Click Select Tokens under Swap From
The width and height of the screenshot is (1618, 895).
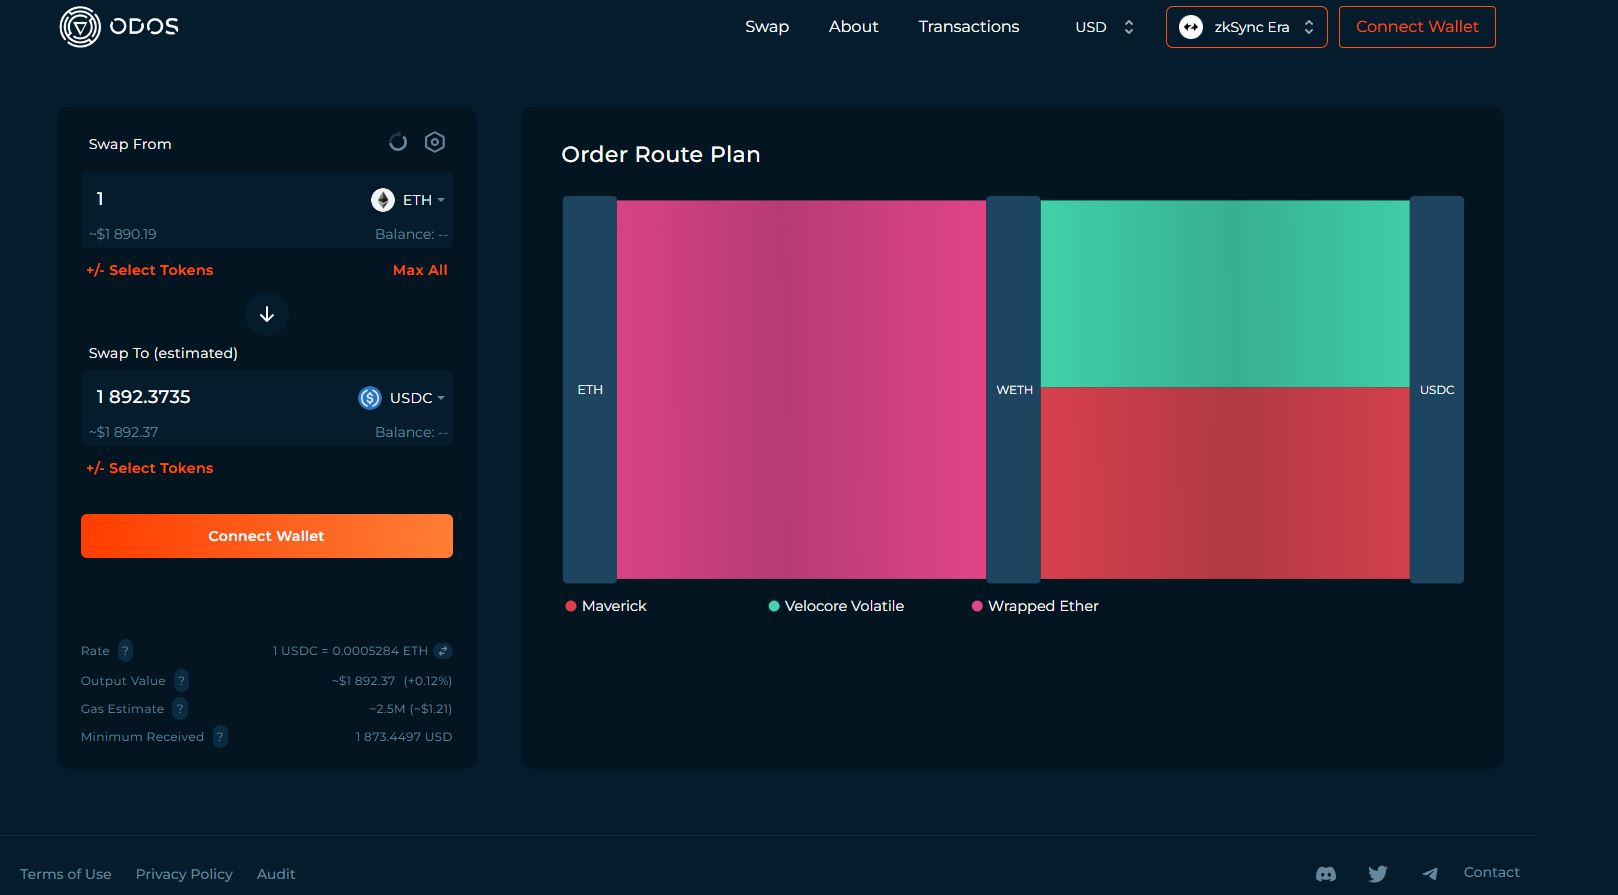150,270
